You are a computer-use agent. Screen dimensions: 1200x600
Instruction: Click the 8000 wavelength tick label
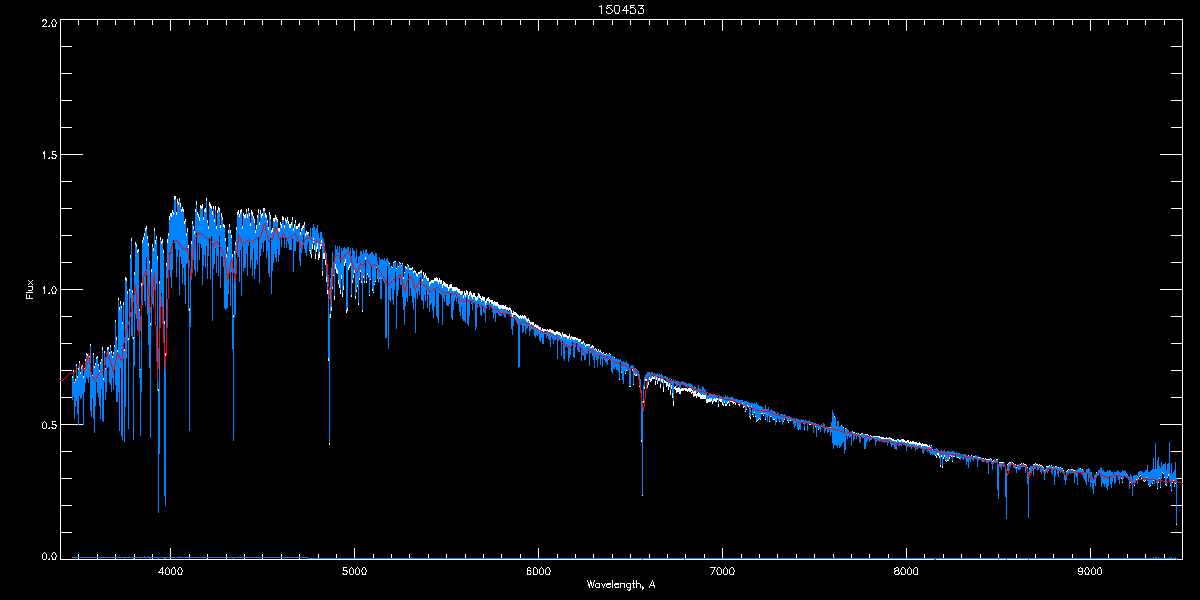point(906,572)
